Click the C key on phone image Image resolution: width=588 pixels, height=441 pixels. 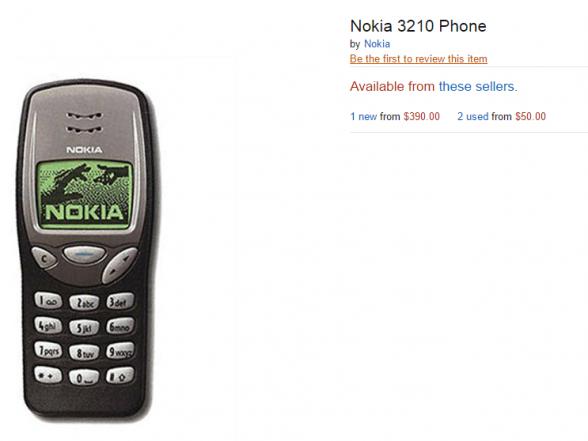[x=44, y=258]
